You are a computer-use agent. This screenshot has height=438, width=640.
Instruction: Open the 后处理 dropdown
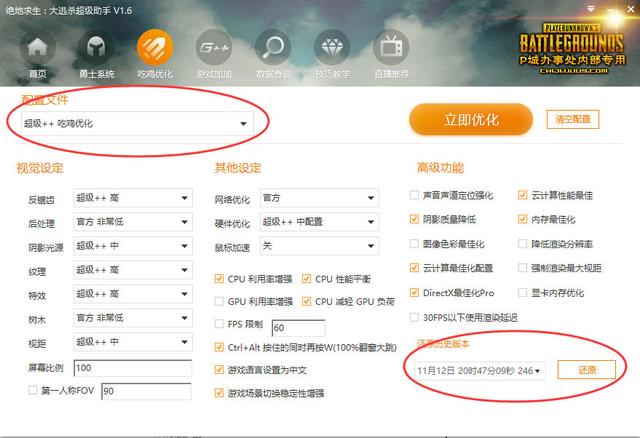coord(133,222)
